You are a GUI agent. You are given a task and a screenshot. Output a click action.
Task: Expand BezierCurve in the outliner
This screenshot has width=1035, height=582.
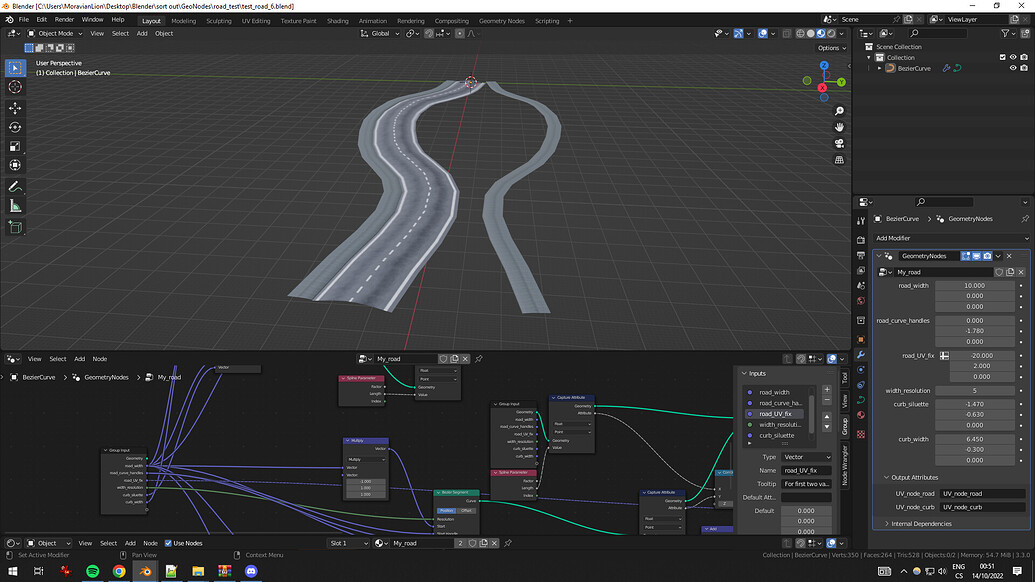pyautogui.click(x=879, y=68)
